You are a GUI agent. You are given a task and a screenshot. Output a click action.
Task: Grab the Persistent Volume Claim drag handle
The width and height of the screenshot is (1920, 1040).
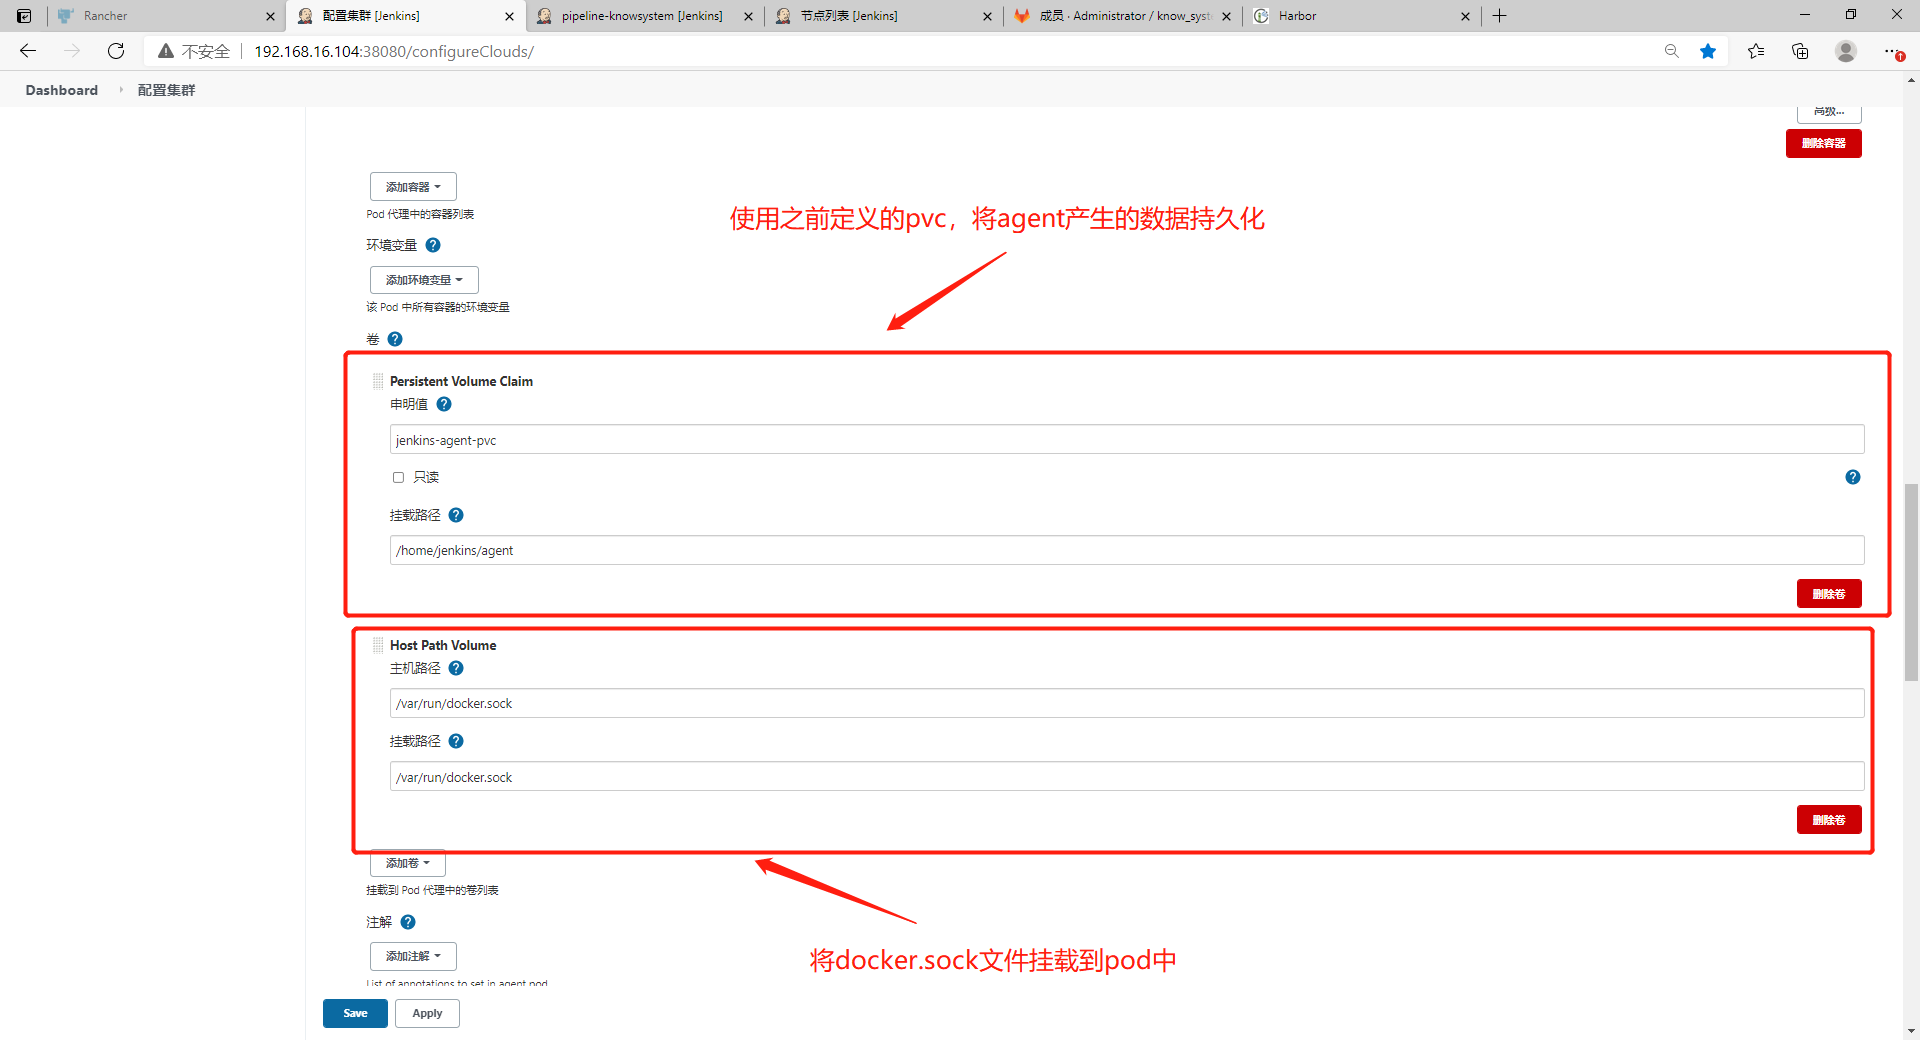[x=378, y=381]
